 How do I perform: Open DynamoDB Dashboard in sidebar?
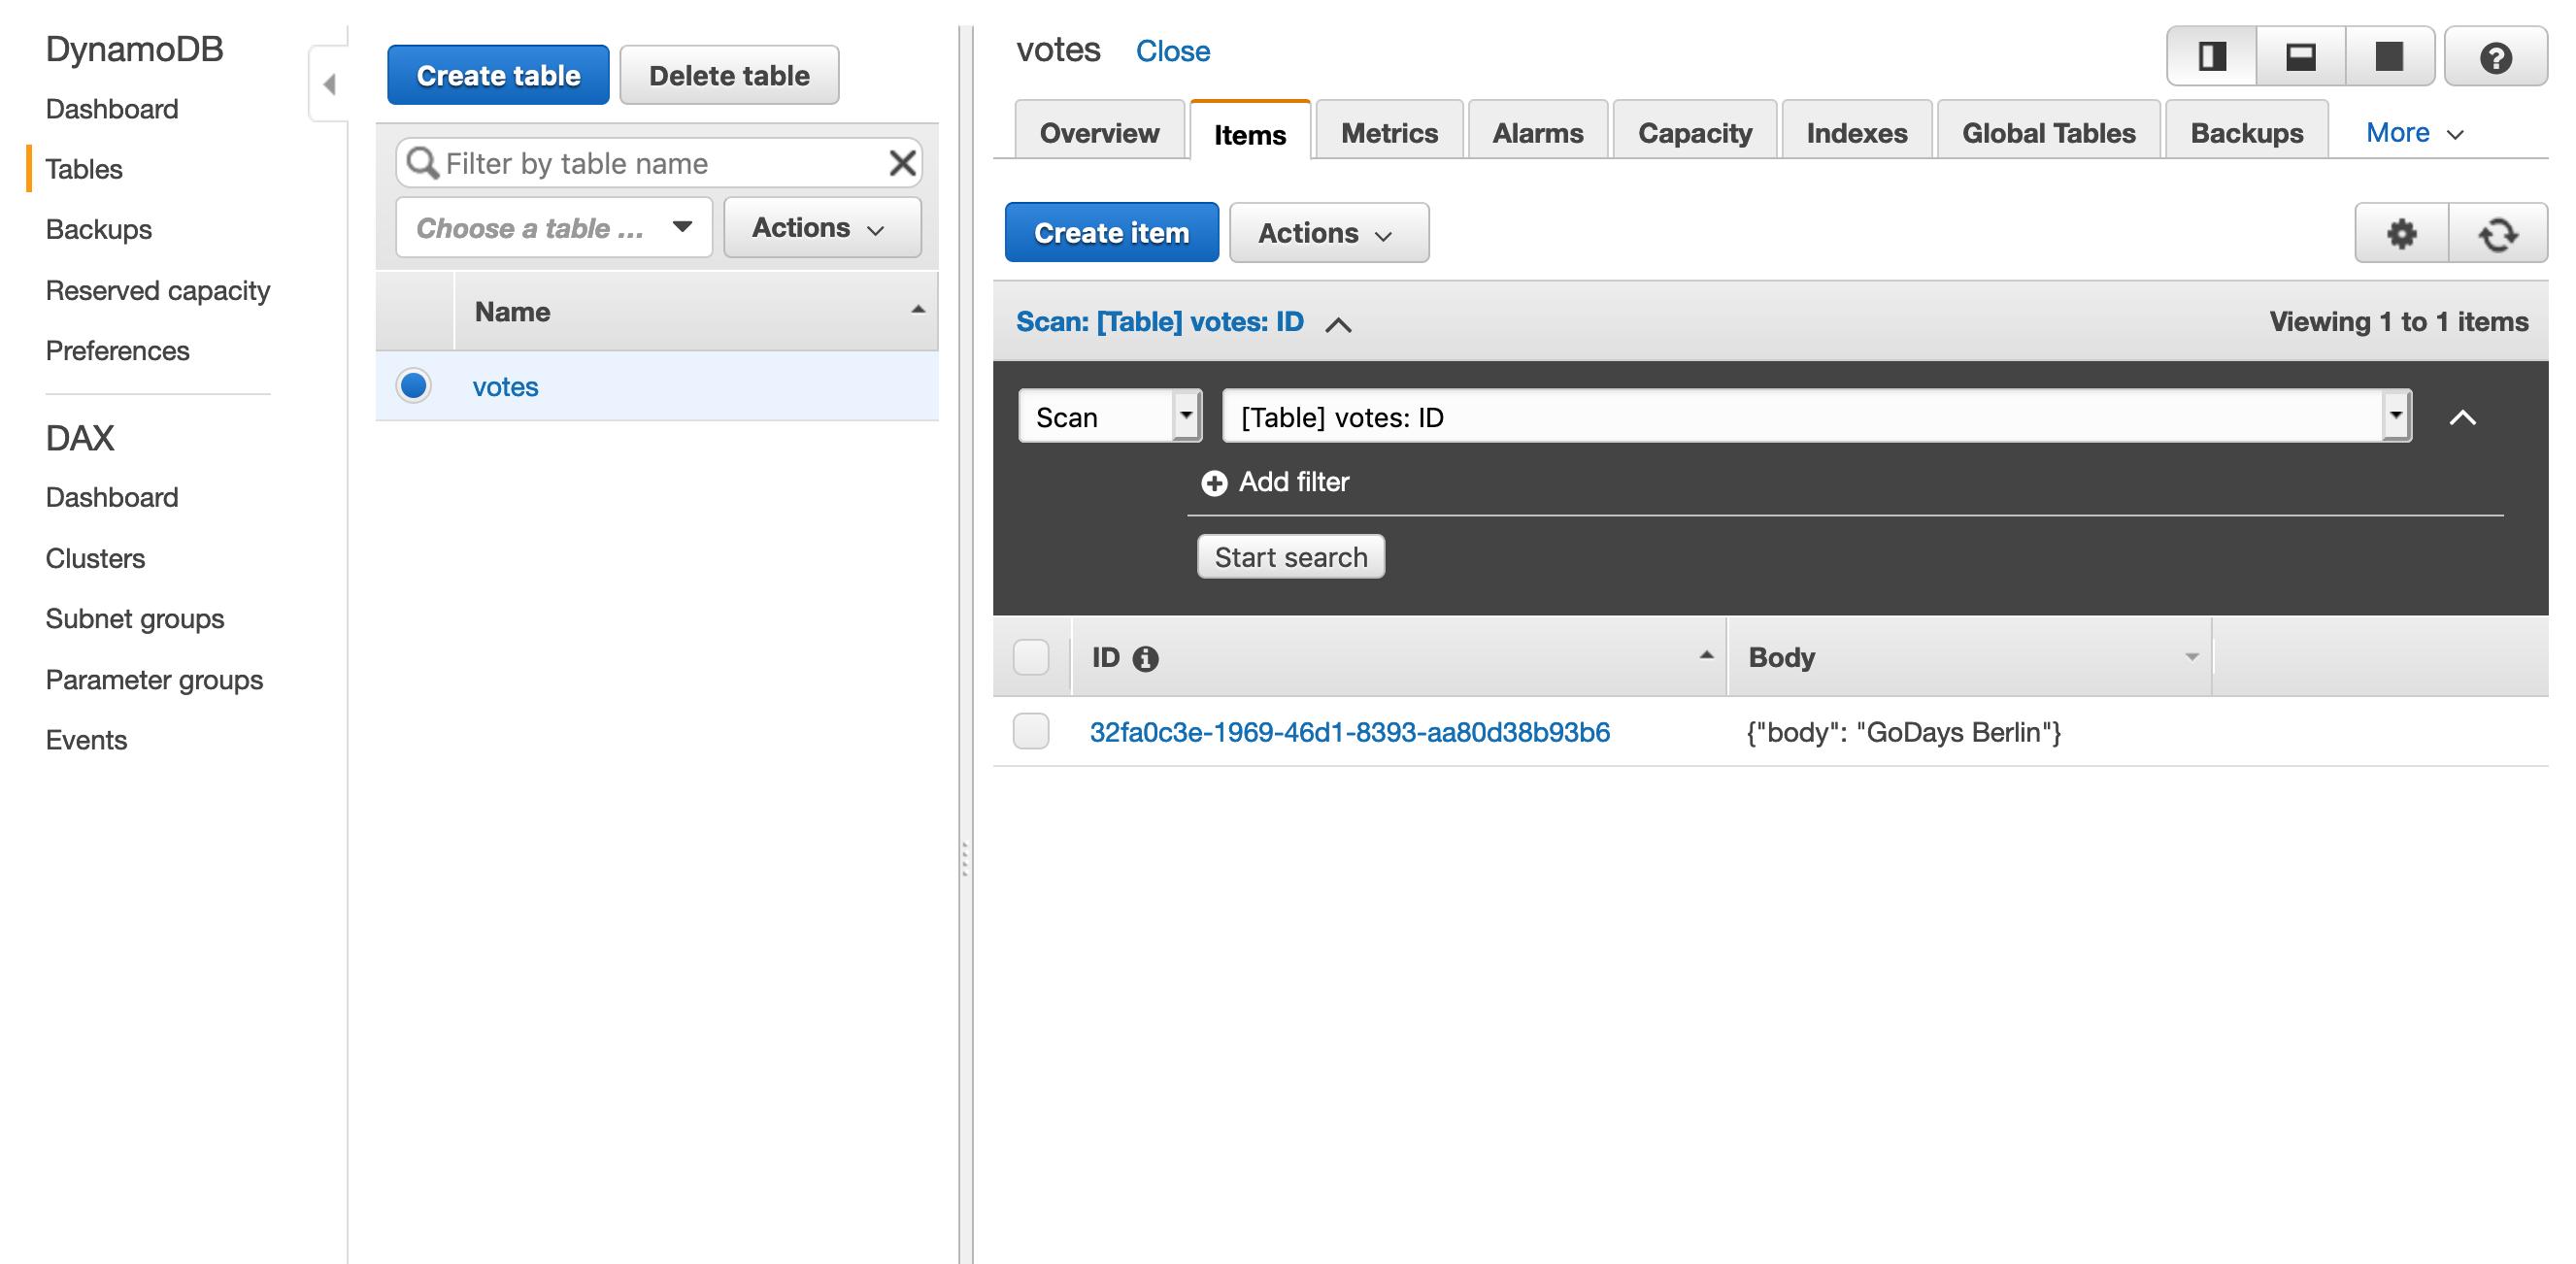tap(112, 109)
